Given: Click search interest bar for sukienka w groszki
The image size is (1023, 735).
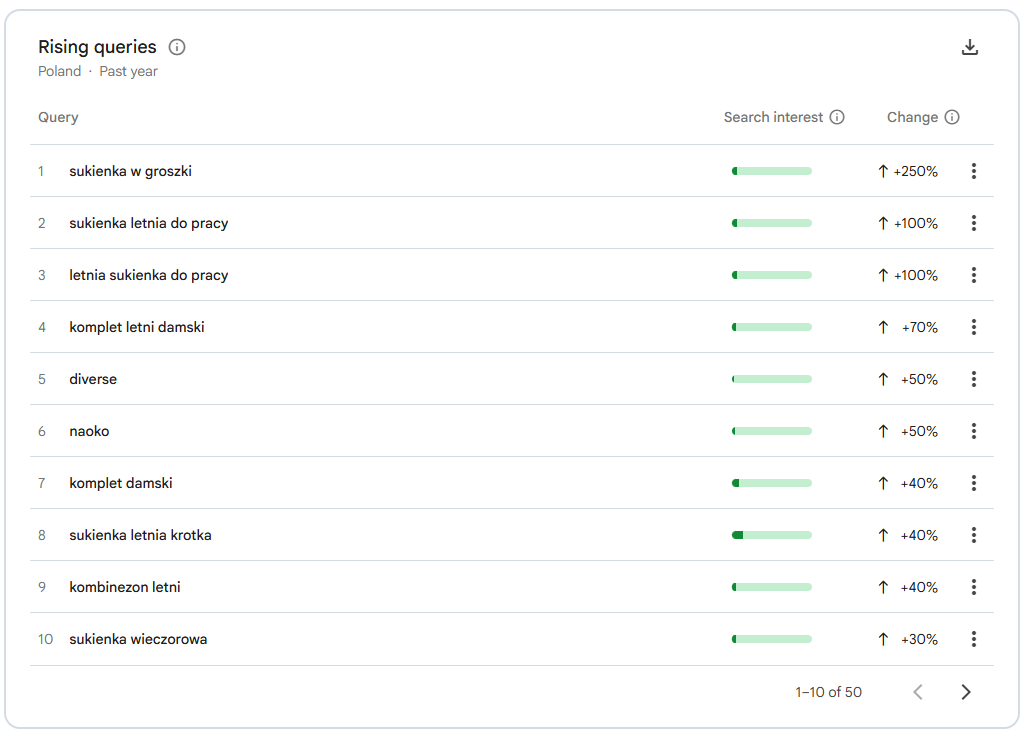Looking at the screenshot, I should point(772,171).
